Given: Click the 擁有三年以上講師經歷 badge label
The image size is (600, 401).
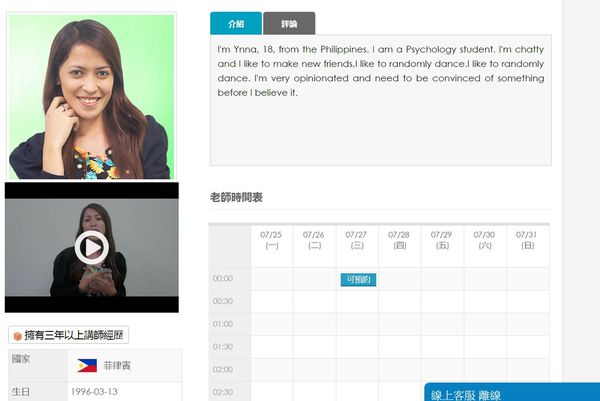Looking at the screenshot, I should 75,336.
